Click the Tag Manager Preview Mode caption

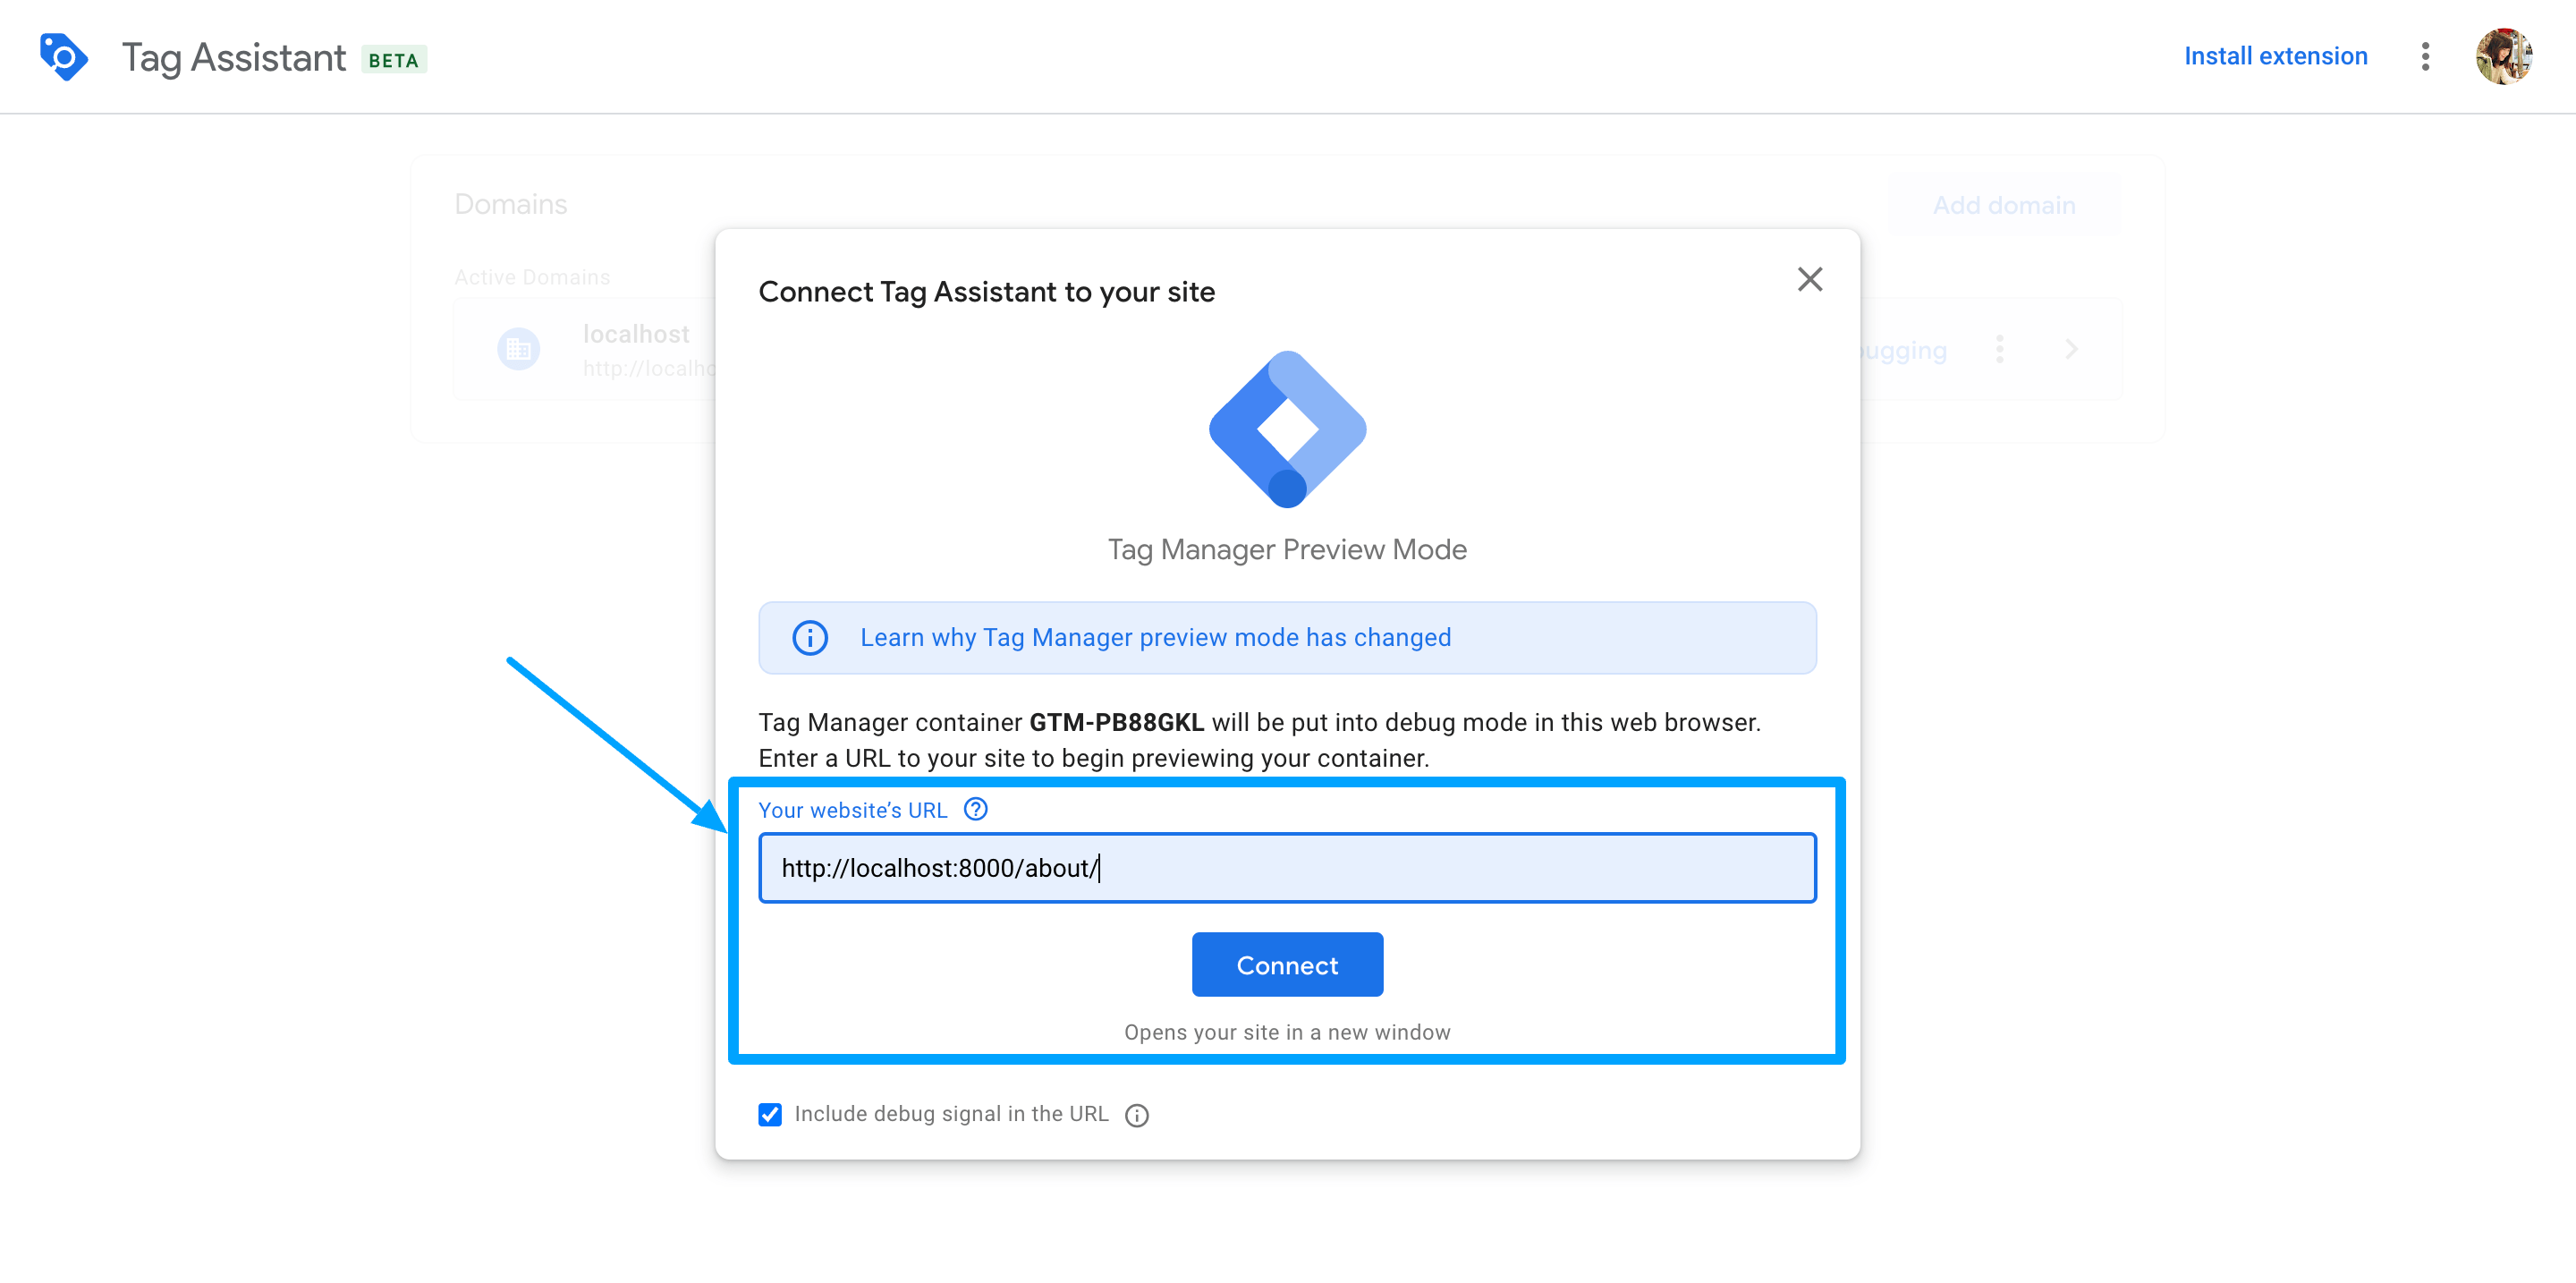pos(1287,550)
